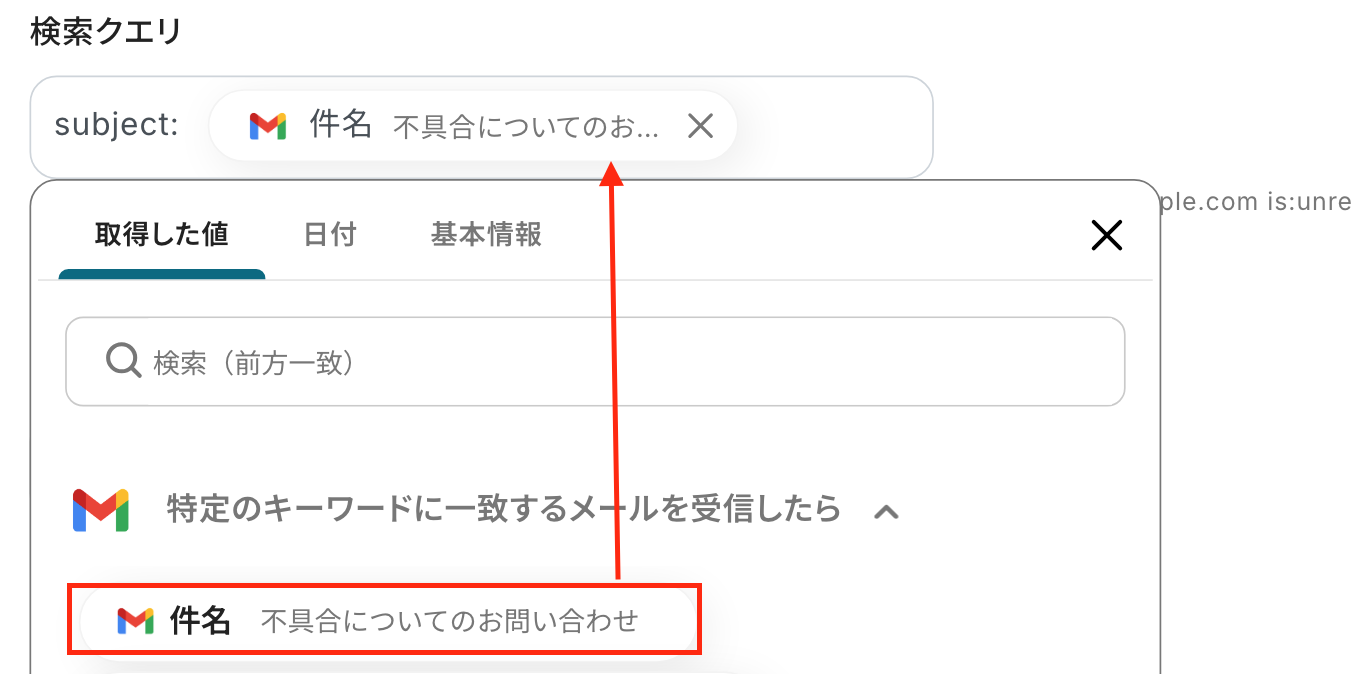Click the 件名 label inside the query chip
The height and width of the screenshot is (674, 1354).
[341, 126]
